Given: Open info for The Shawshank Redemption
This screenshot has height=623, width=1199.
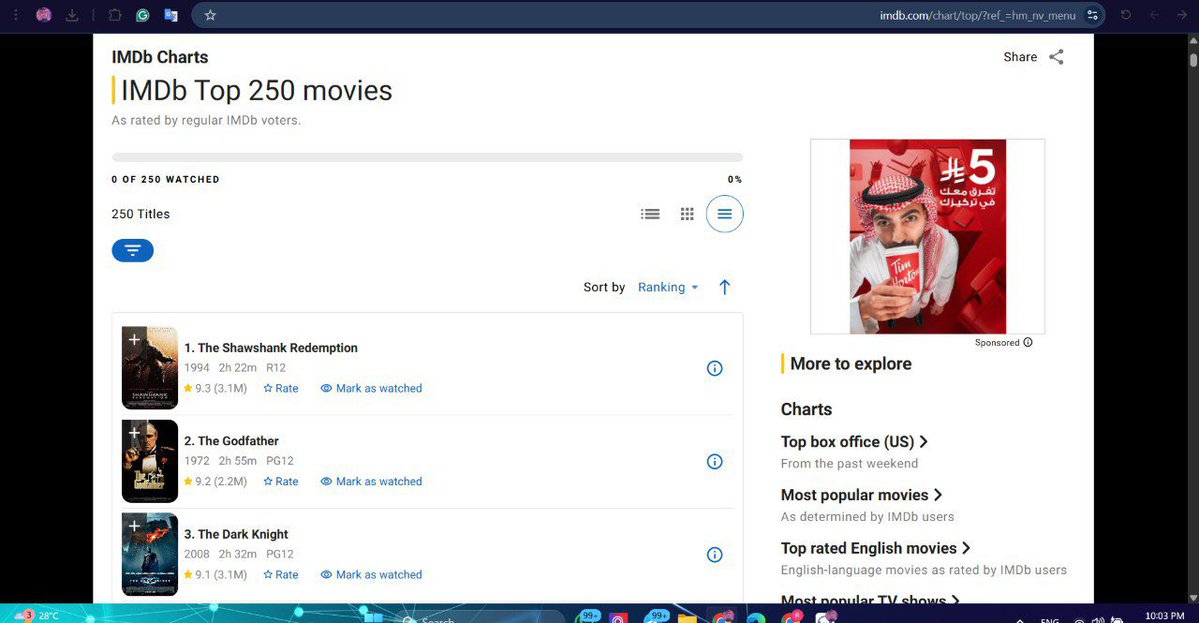Looking at the screenshot, I should (714, 368).
